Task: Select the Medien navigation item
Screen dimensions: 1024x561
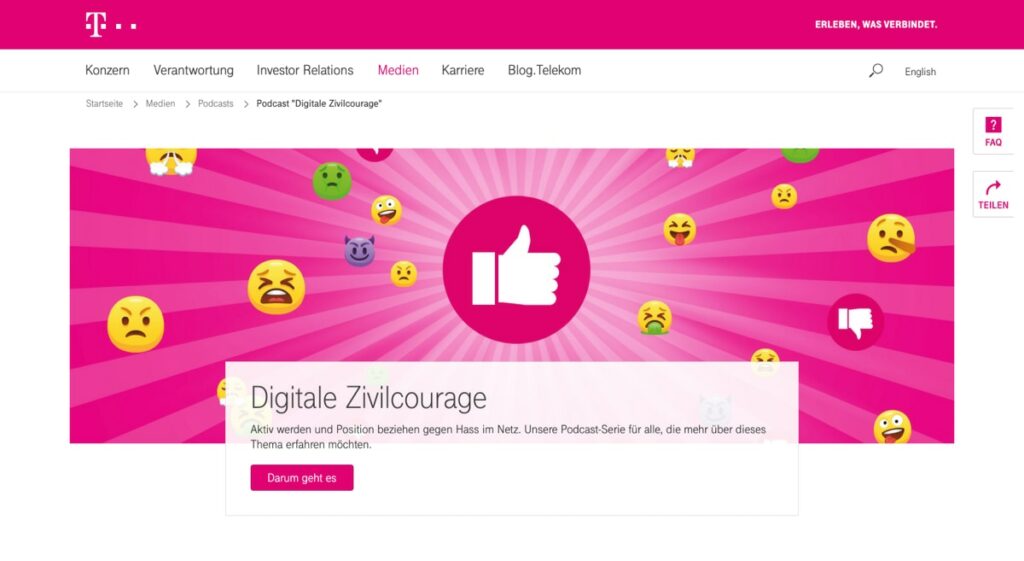Action: (398, 71)
